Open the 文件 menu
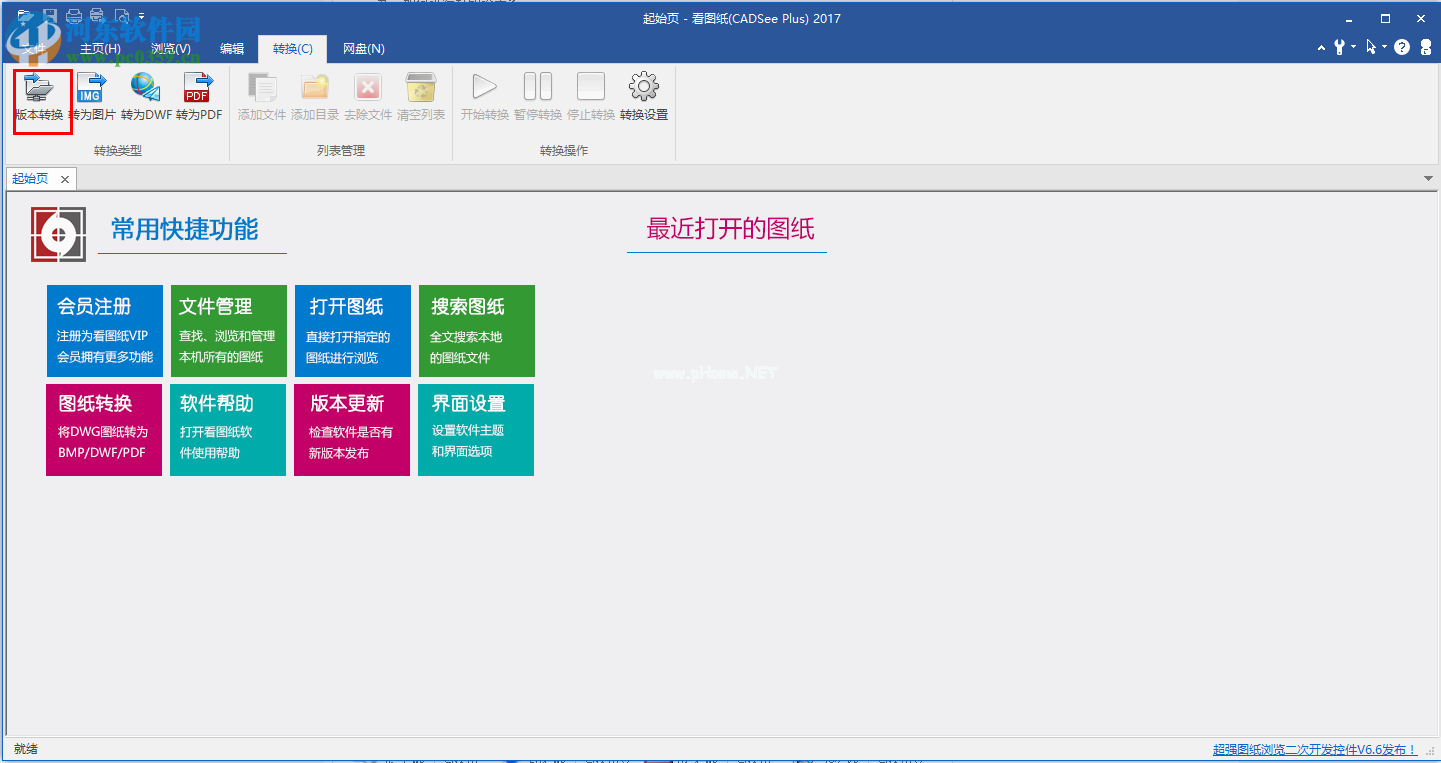Screen dimensions: 1441x763 35,49
